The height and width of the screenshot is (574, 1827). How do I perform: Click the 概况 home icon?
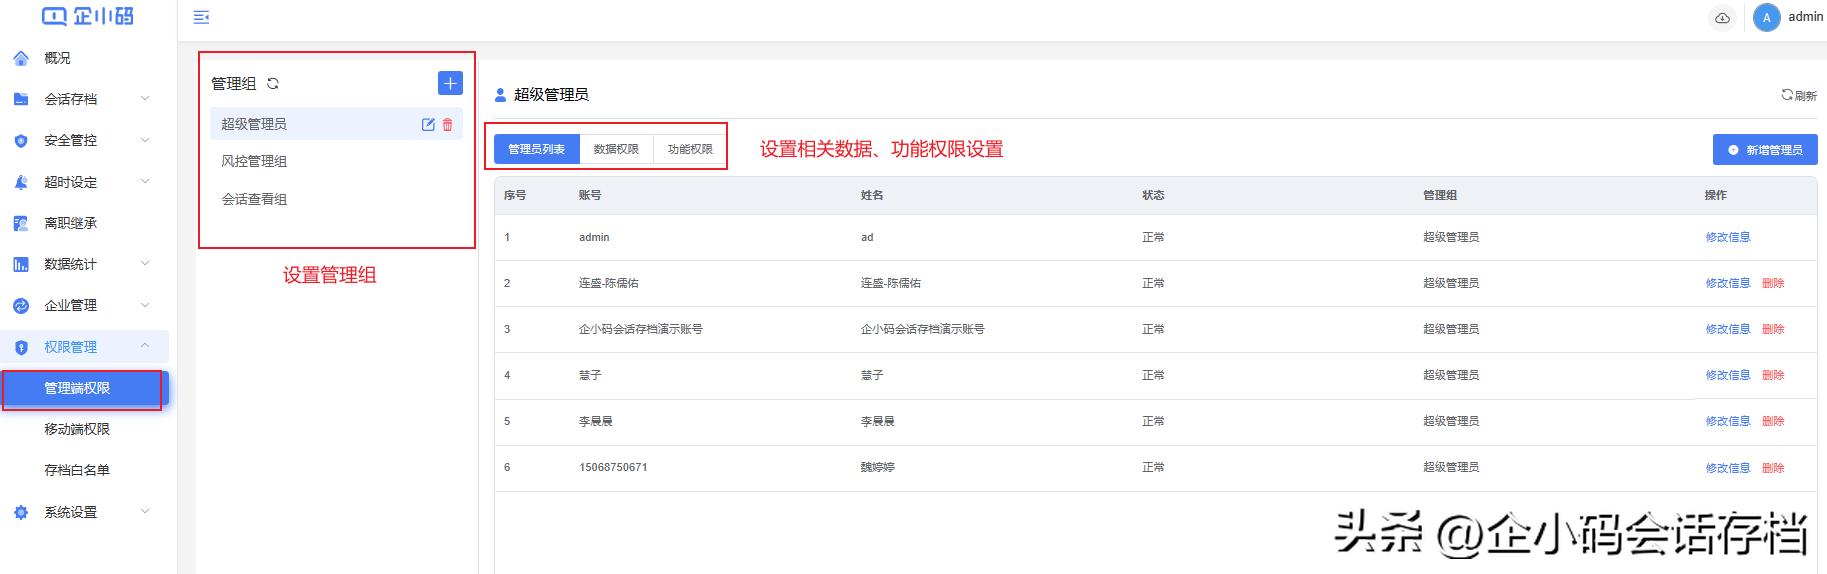coord(21,58)
